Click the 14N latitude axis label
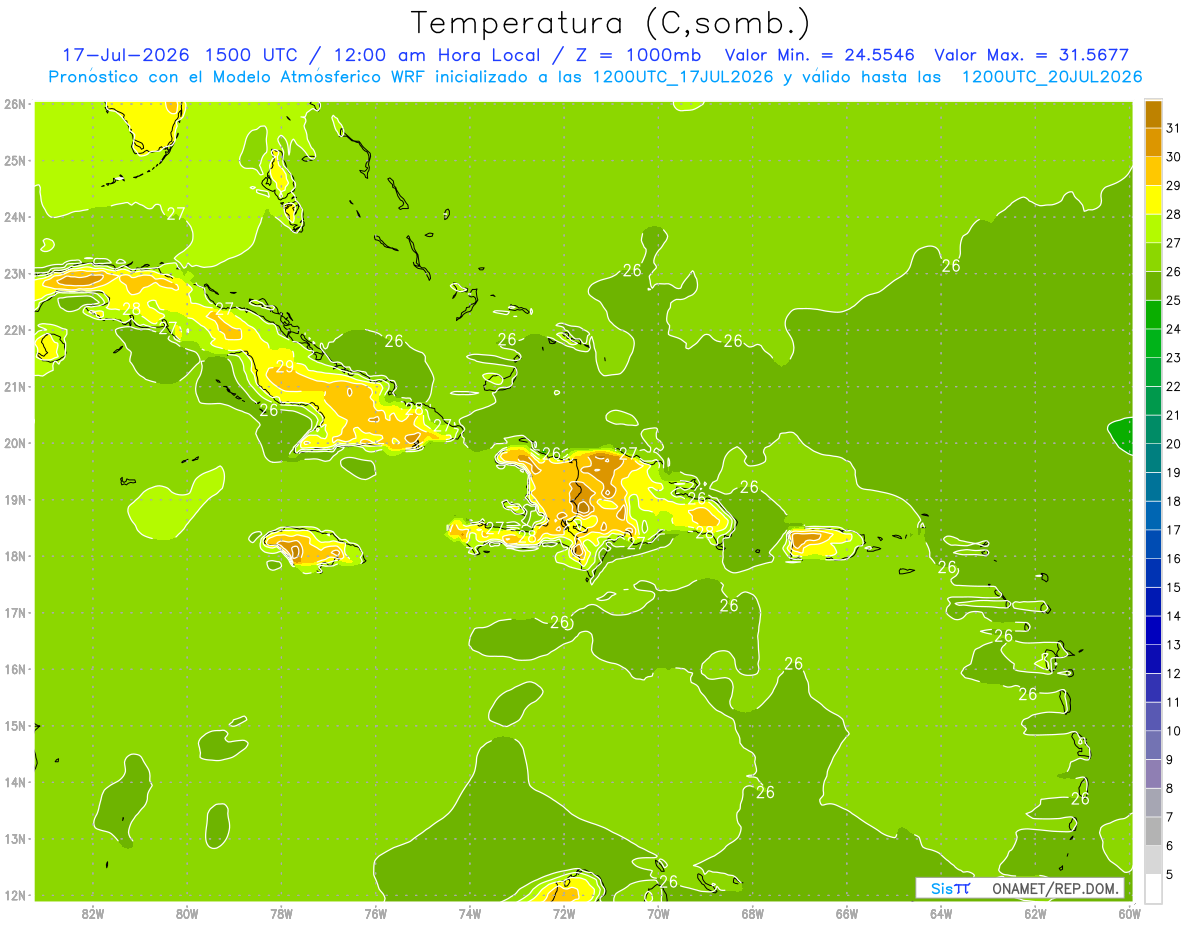The width and height of the screenshot is (1200, 927). pos(16,782)
